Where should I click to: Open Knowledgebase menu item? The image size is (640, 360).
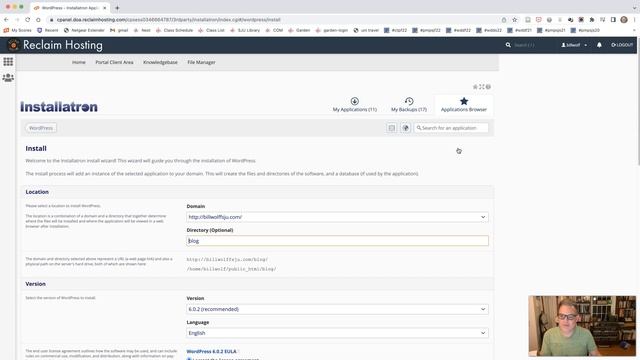click(x=160, y=62)
